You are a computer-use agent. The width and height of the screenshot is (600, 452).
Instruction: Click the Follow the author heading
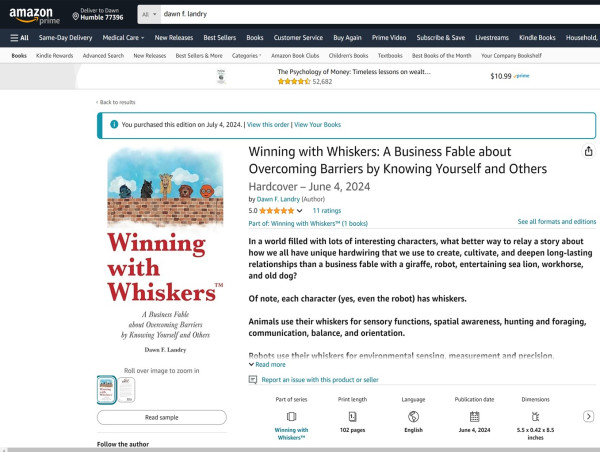click(x=123, y=444)
